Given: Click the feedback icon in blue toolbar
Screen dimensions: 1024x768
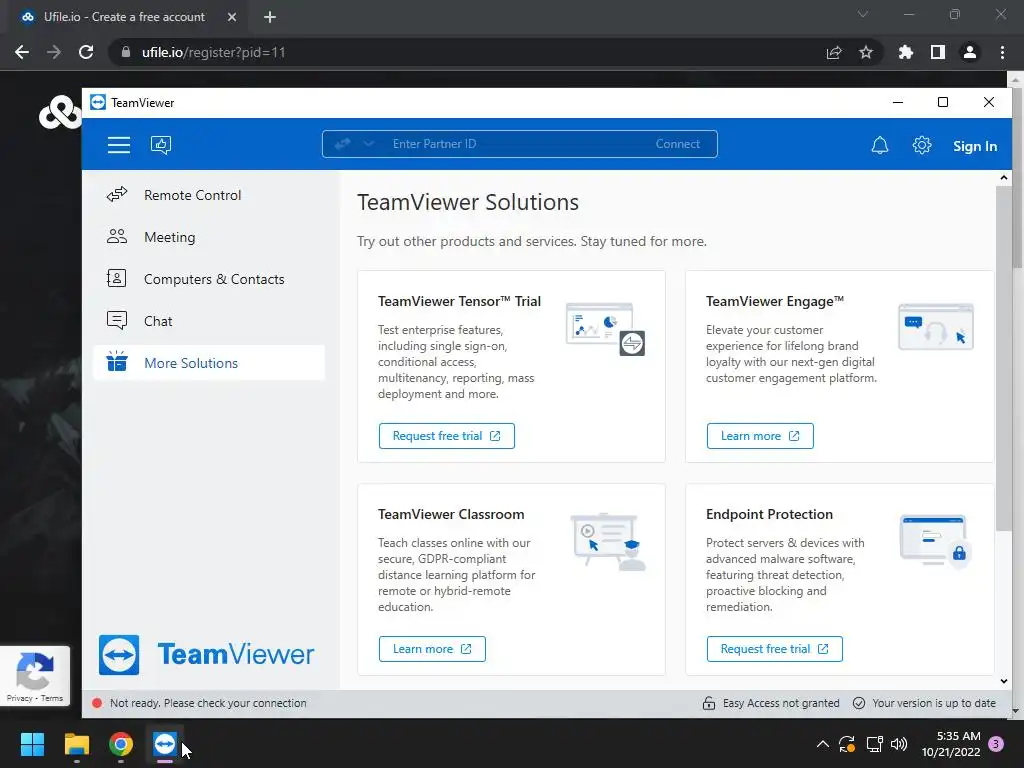Looking at the screenshot, I should (x=161, y=145).
